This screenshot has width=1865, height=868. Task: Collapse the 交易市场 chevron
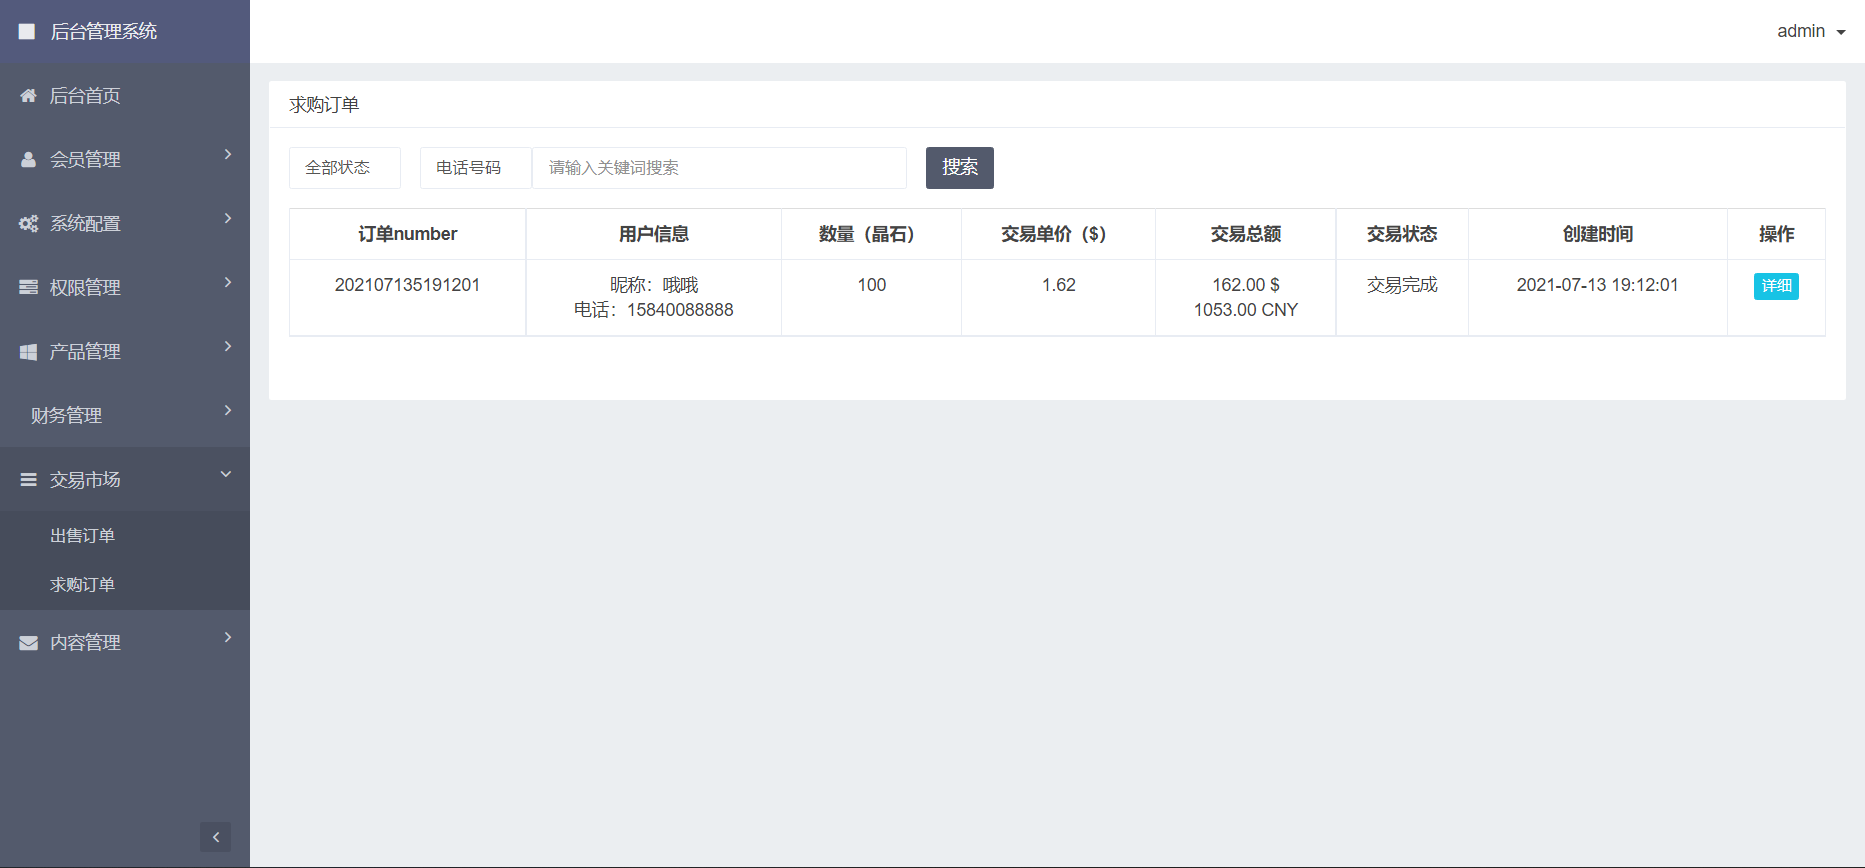(226, 474)
